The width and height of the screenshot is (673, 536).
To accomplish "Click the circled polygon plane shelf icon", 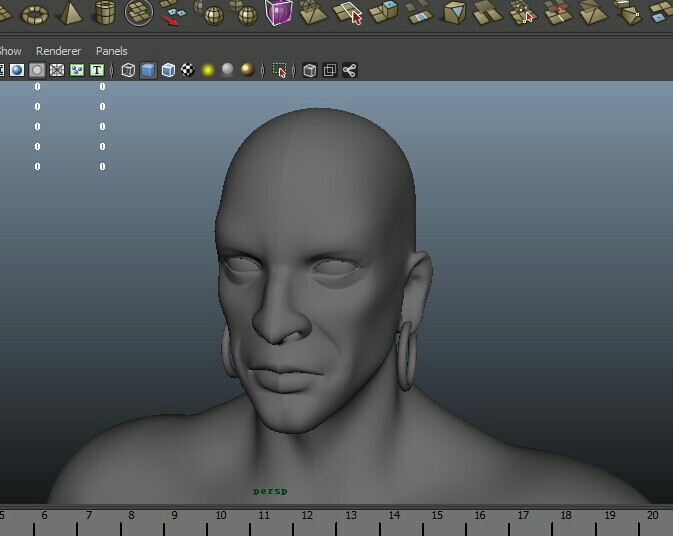I will 139,13.
